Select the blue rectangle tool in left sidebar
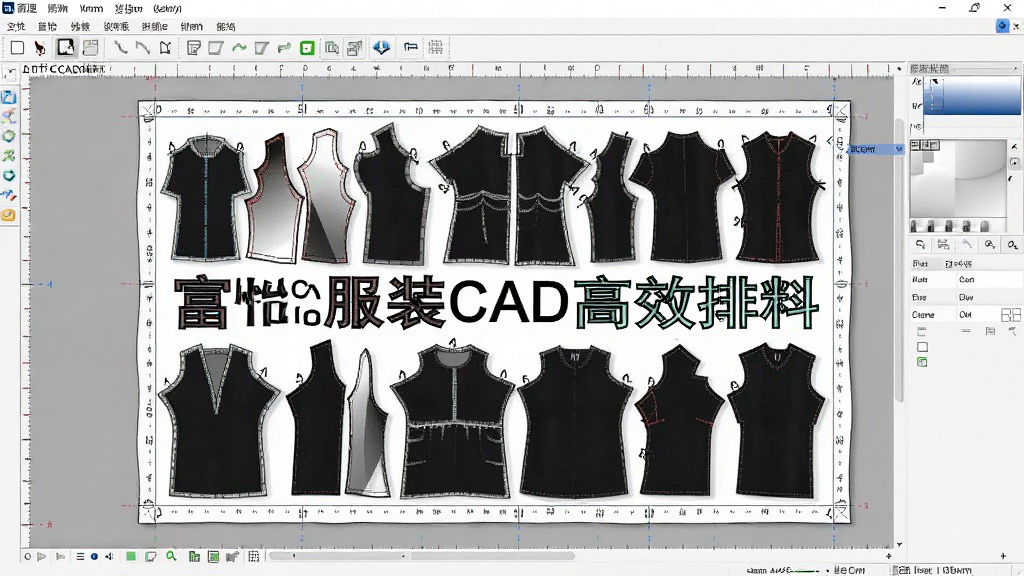This screenshot has height=576, width=1024. pyautogui.click(x=8, y=97)
